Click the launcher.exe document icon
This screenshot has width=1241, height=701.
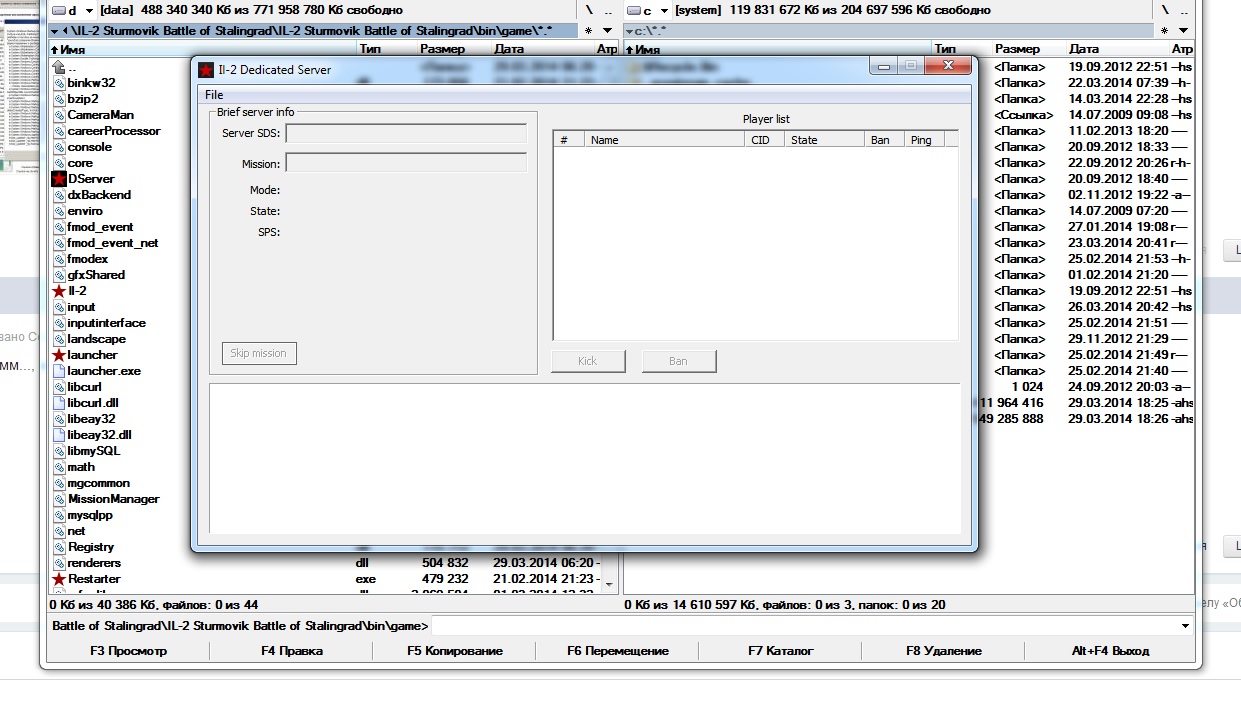click(x=59, y=371)
